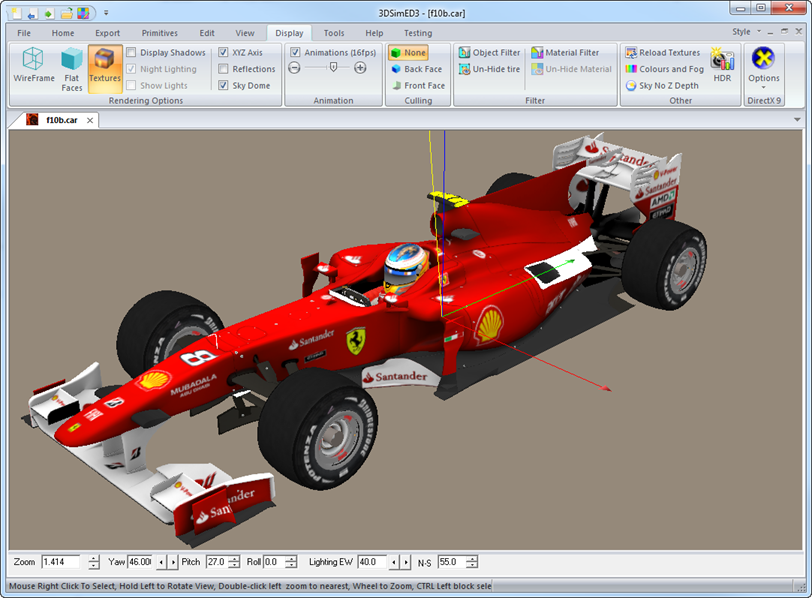Switch to WireFrame rendering mode
The width and height of the screenshot is (812, 598).
tap(34, 65)
